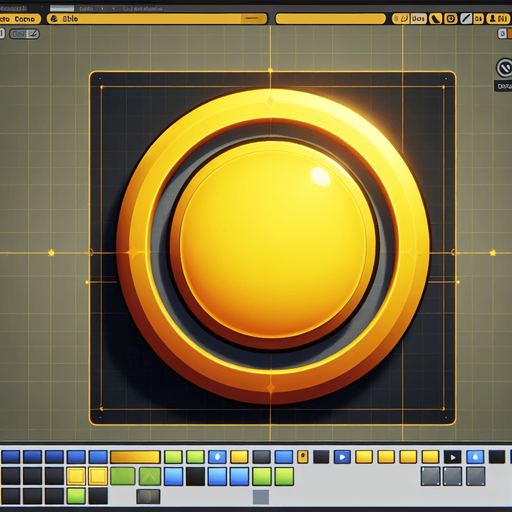Click the document icon at the canvas top-right corner

click(x=503, y=33)
